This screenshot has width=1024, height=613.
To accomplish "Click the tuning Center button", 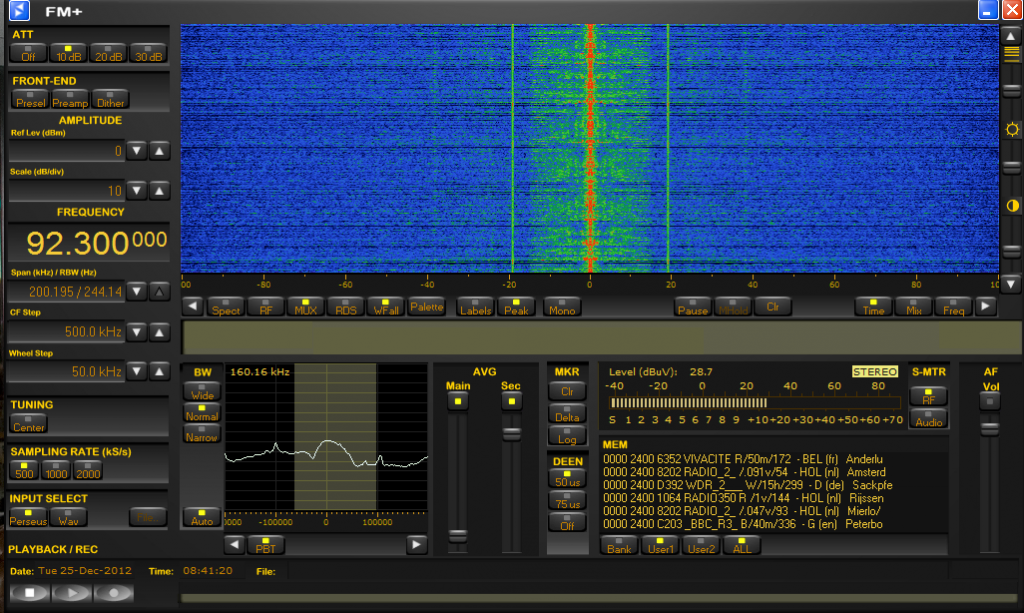I will (x=29, y=424).
